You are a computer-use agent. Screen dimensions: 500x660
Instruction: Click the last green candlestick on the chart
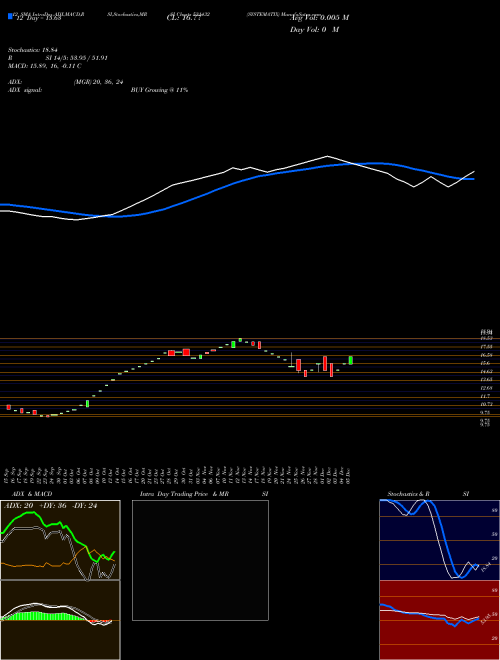coord(351,360)
